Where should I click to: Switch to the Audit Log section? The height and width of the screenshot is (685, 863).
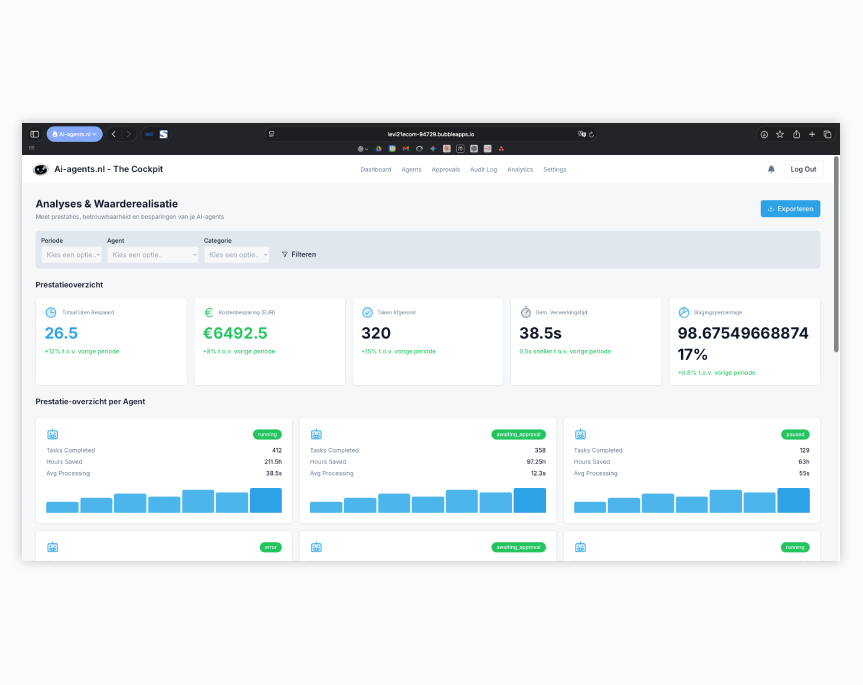pyautogui.click(x=482, y=169)
